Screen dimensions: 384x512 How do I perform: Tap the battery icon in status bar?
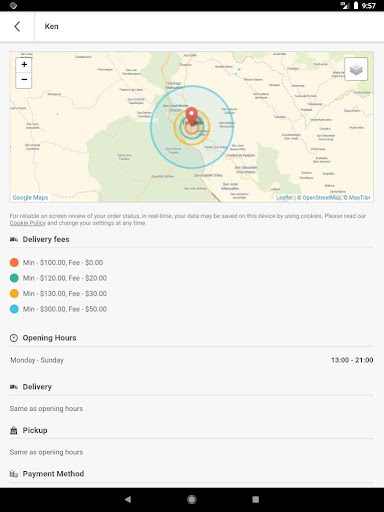coord(356,5)
